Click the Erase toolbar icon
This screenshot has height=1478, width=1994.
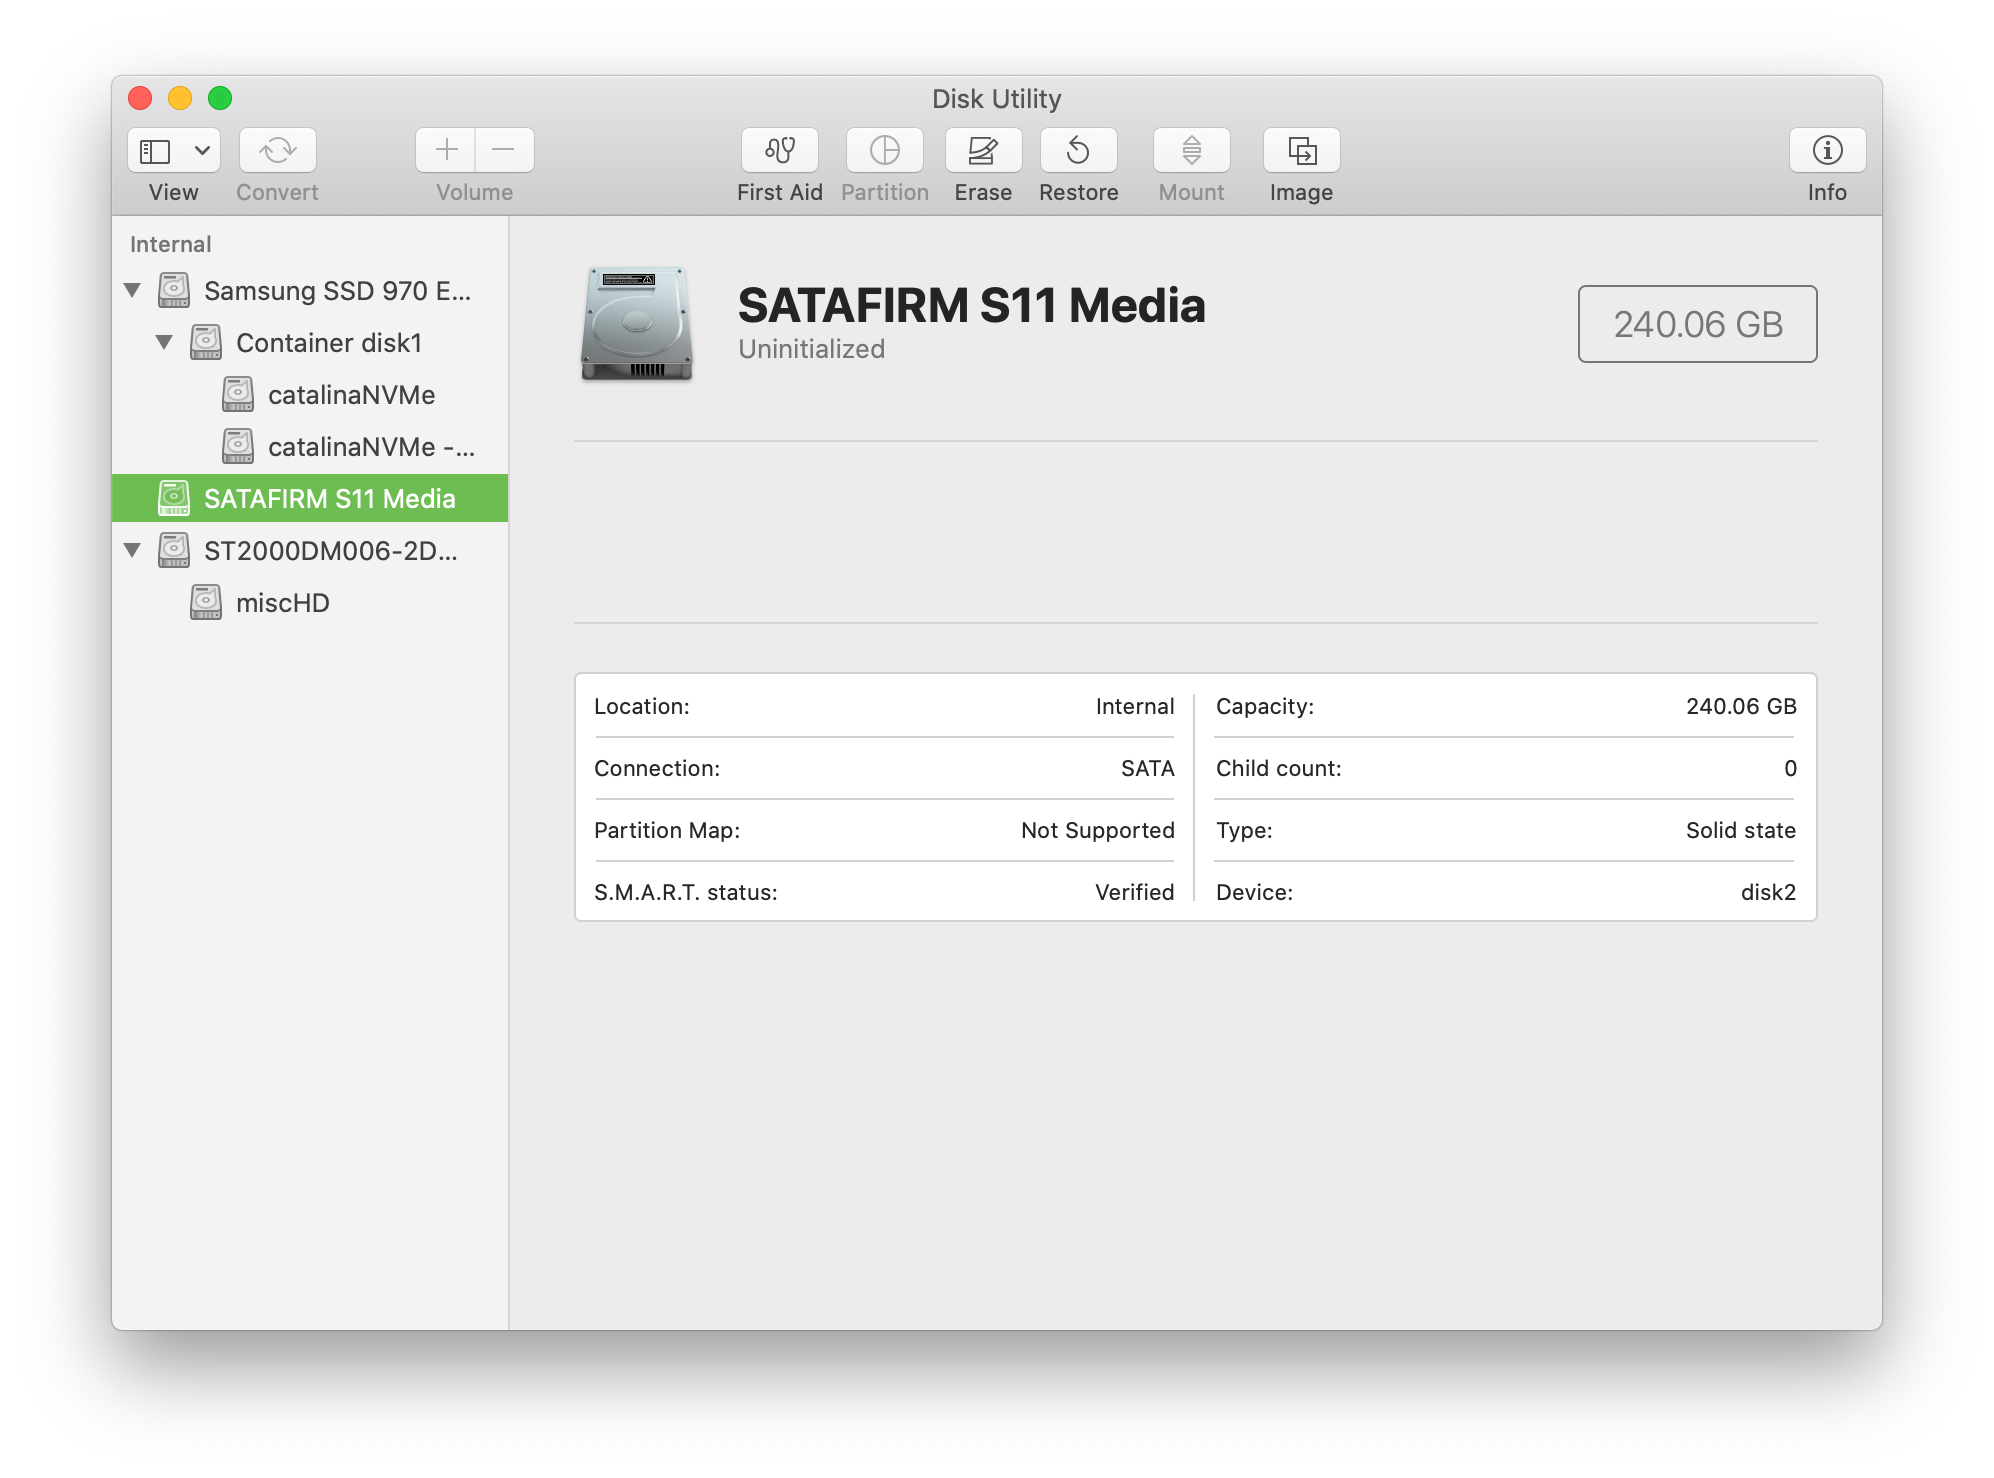click(983, 150)
